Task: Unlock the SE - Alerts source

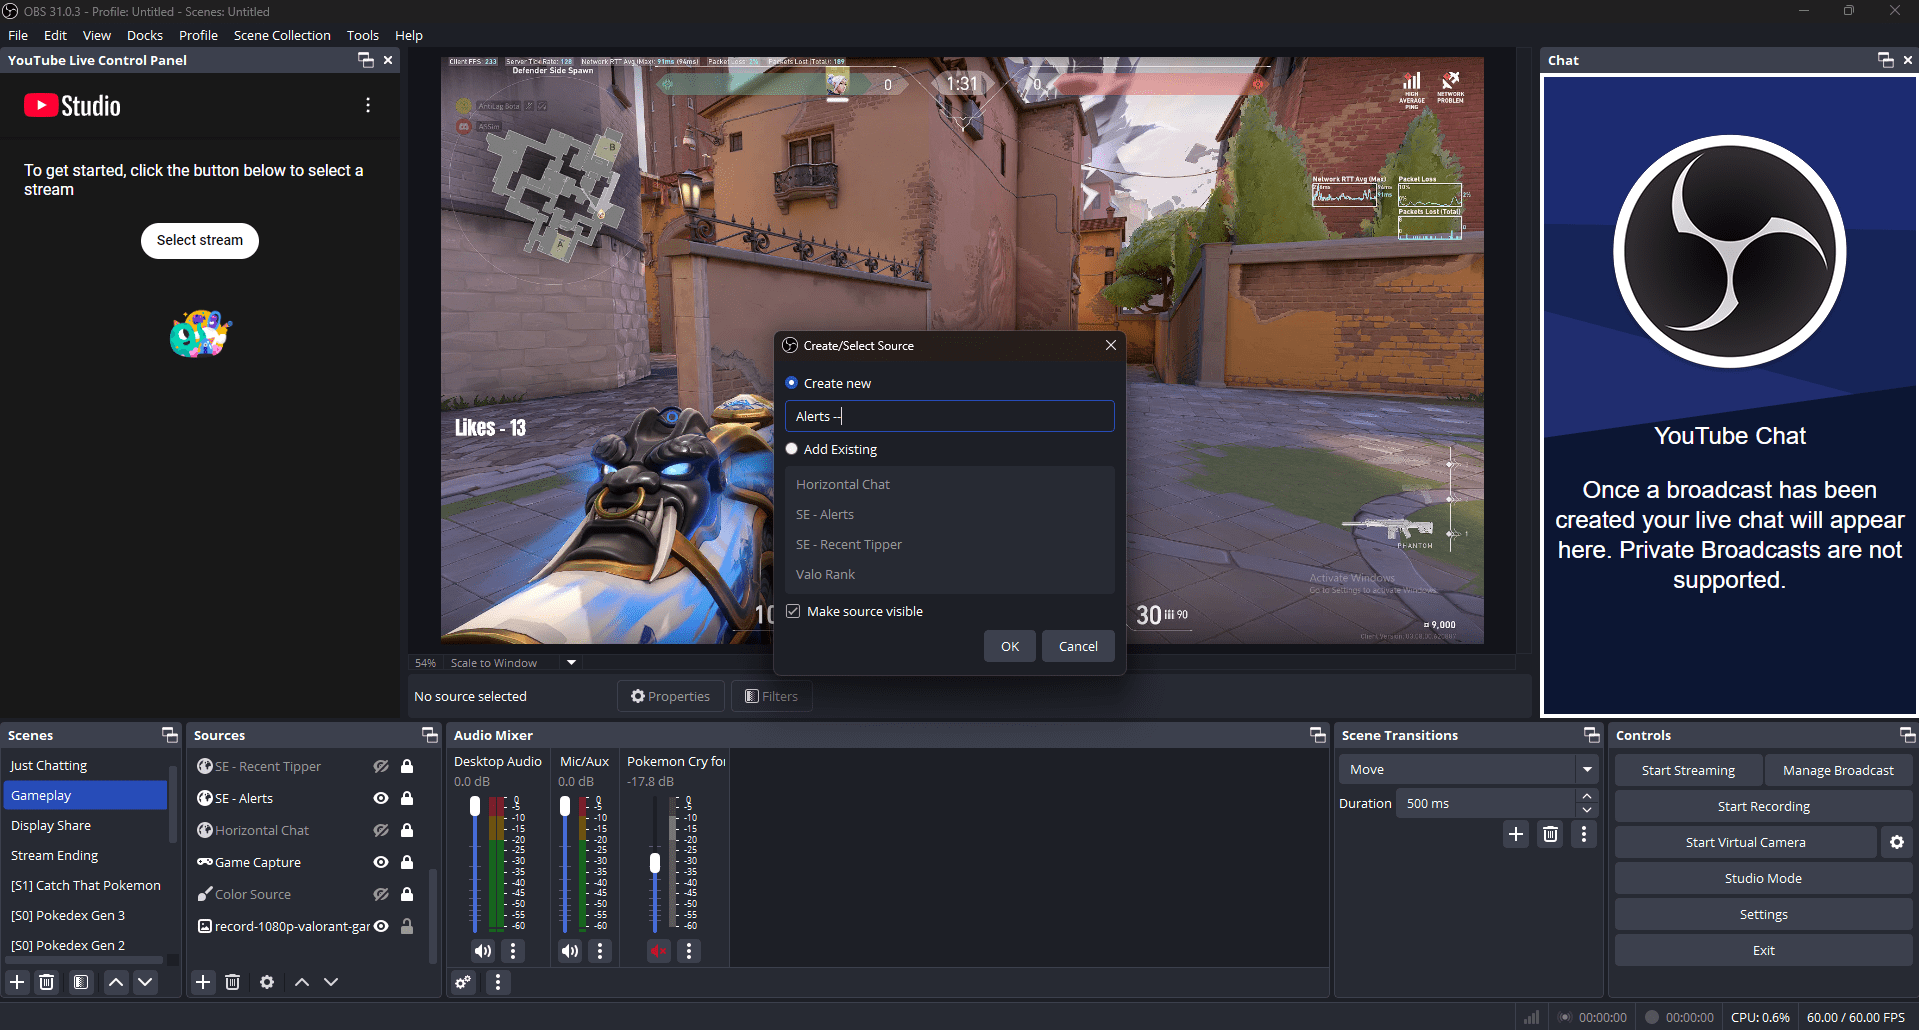Action: coord(407,798)
